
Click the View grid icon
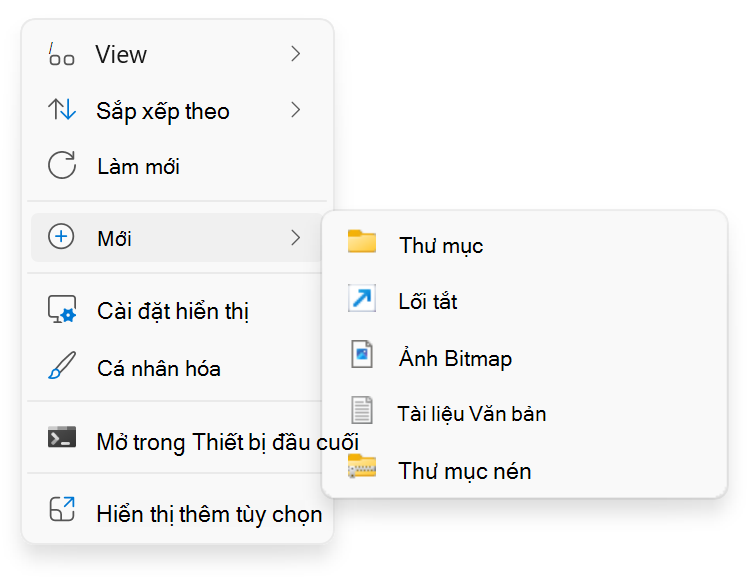pyautogui.click(x=62, y=54)
